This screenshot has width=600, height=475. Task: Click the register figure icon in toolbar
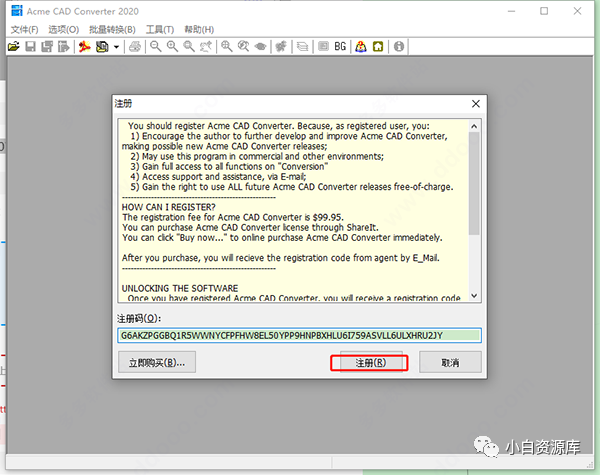coord(360,47)
